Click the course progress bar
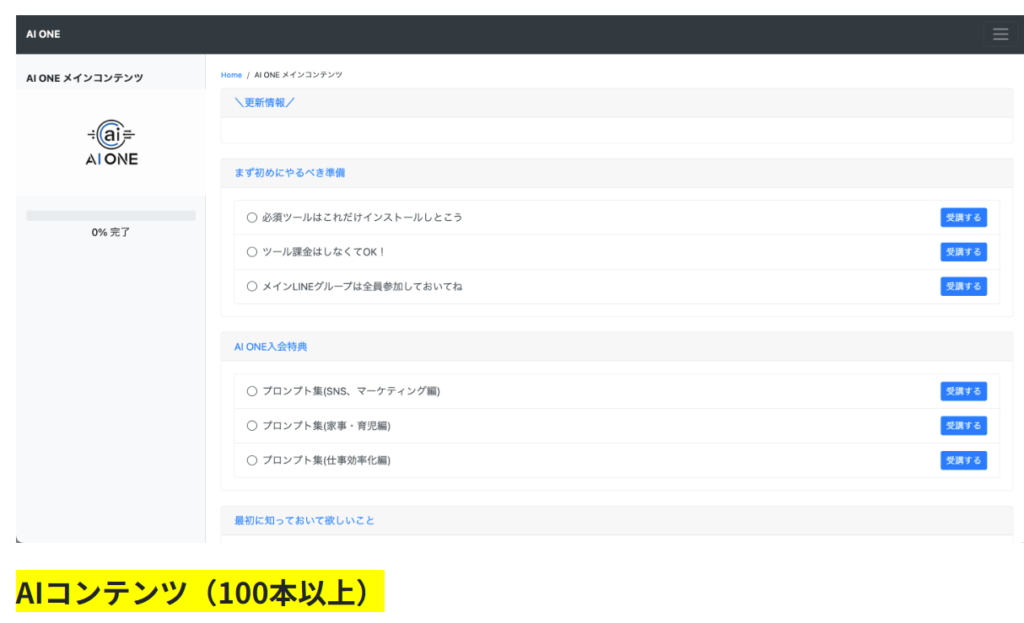The image size is (1024, 623). (x=111, y=216)
